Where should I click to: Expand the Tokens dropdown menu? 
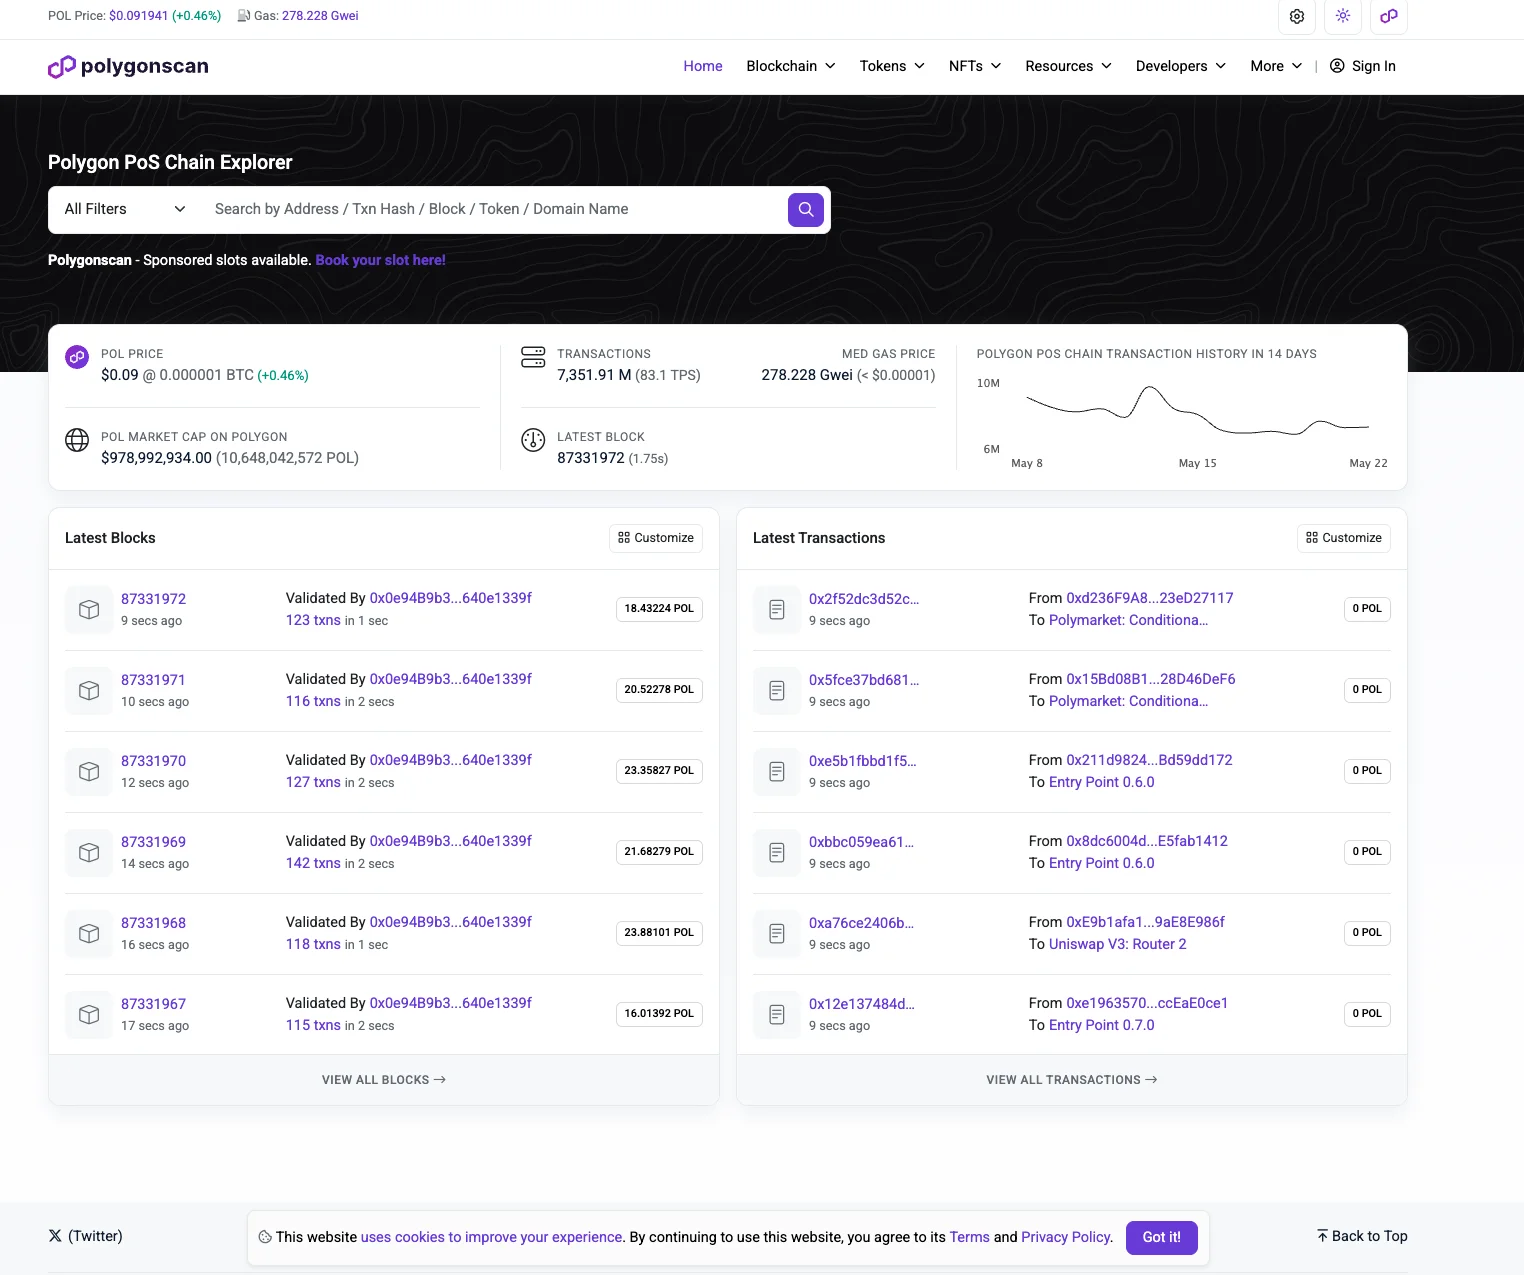coord(892,66)
